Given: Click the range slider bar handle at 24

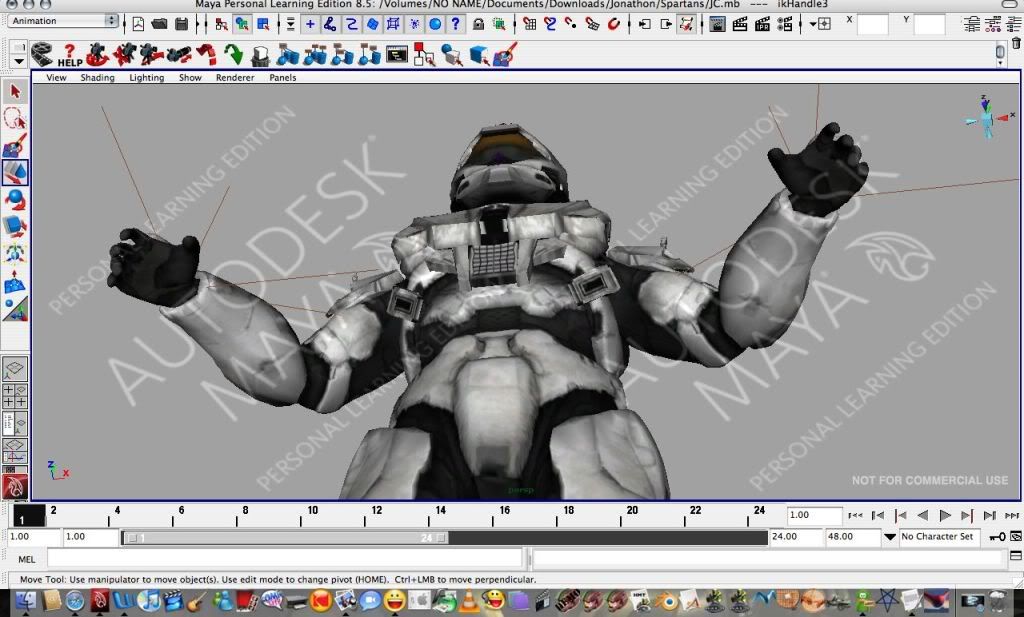Looking at the screenshot, I should pos(441,538).
